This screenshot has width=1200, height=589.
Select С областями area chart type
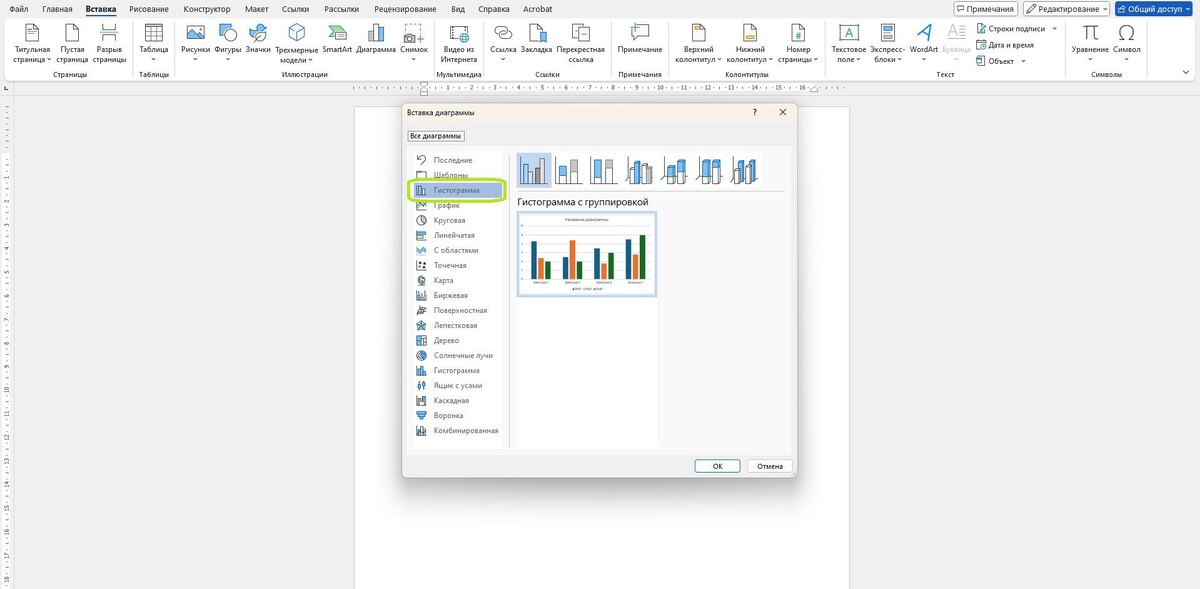click(458, 250)
